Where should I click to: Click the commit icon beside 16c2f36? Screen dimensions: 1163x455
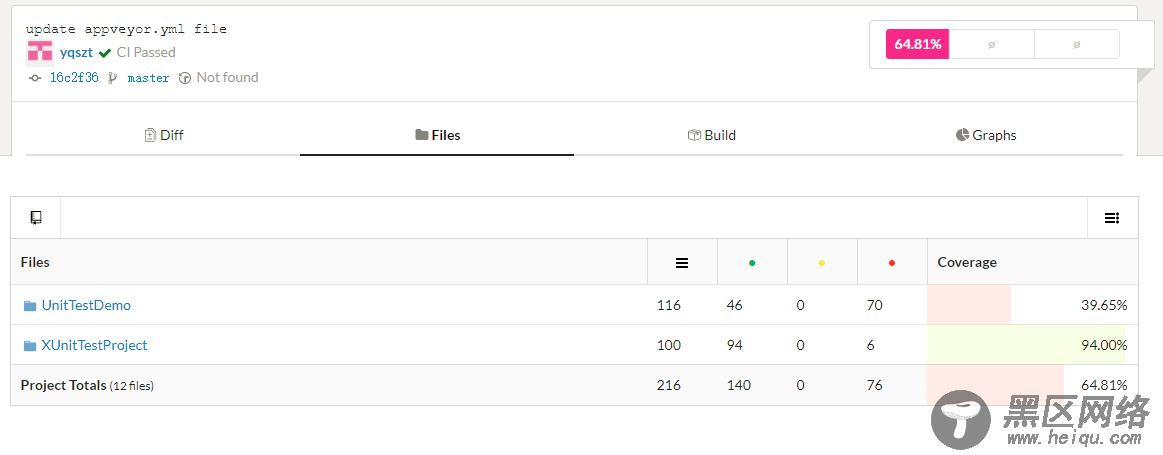coord(34,77)
